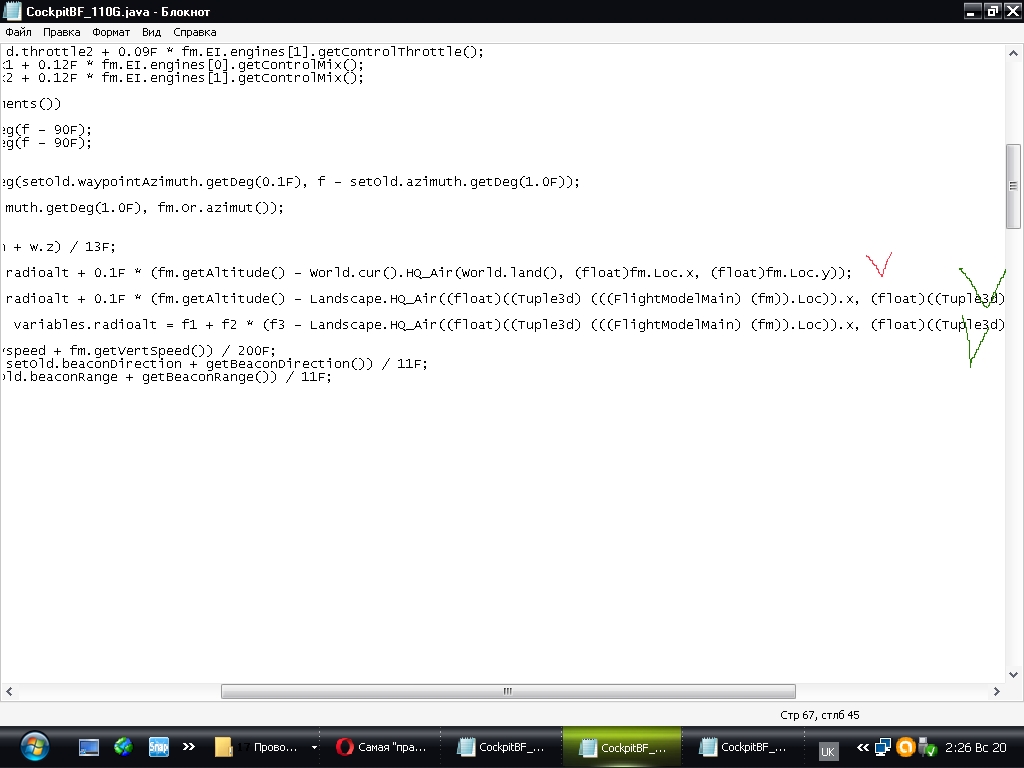
Task: Open the Формат menu
Action: pos(111,32)
